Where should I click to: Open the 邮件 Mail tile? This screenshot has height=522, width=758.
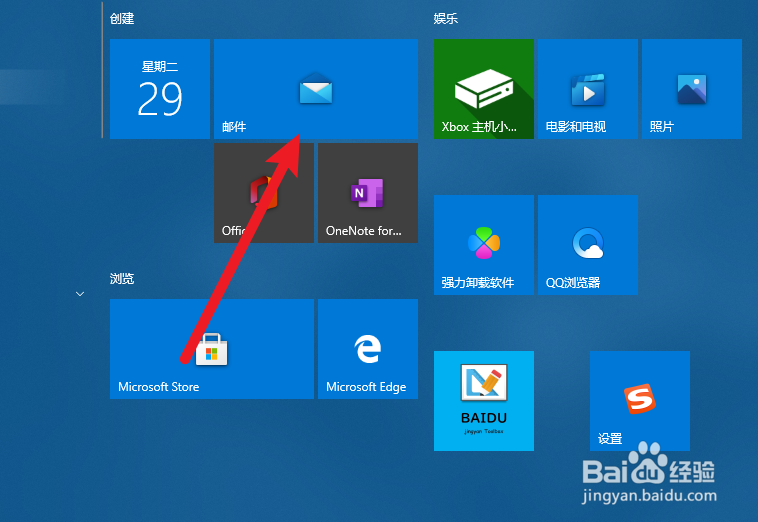click(316, 89)
